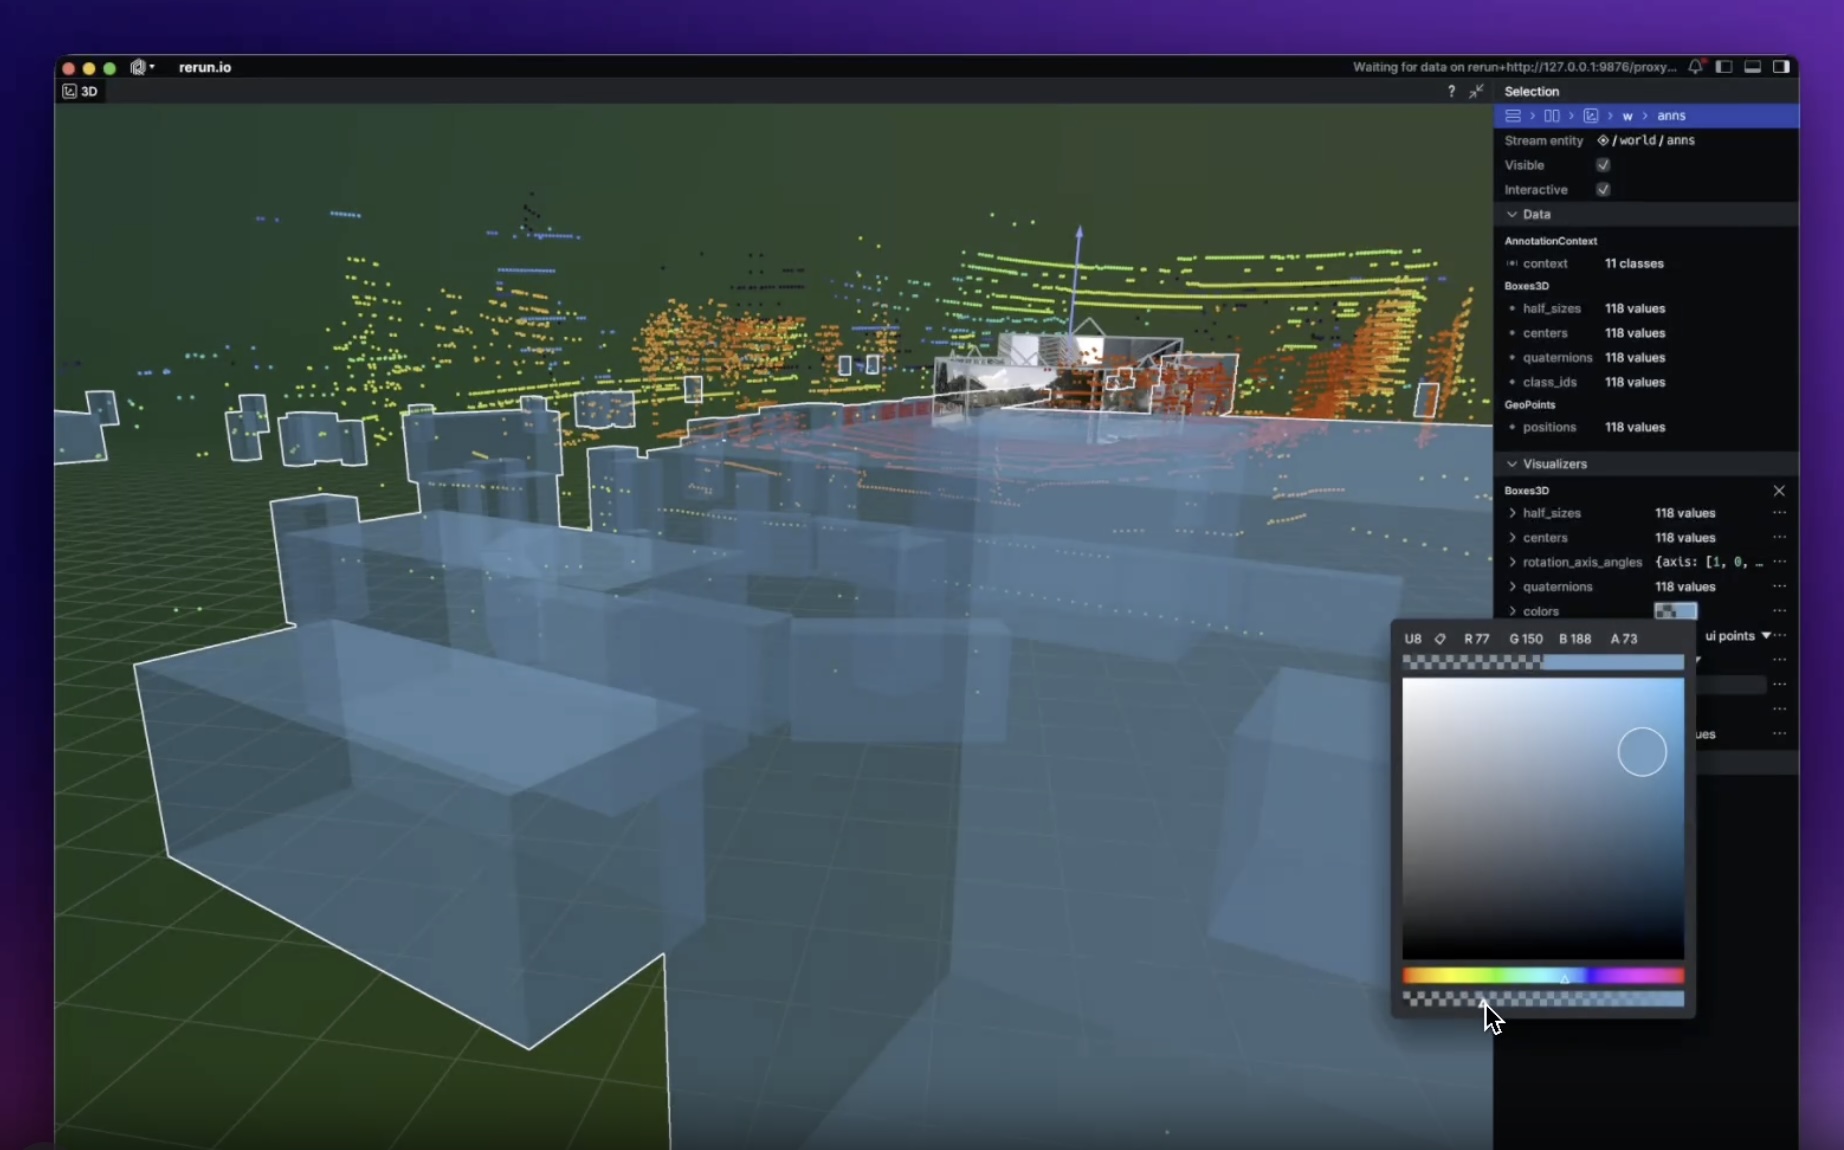Click anns in the selection breadcrumb
The height and width of the screenshot is (1150, 1844).
click(x=1672, y=115)
